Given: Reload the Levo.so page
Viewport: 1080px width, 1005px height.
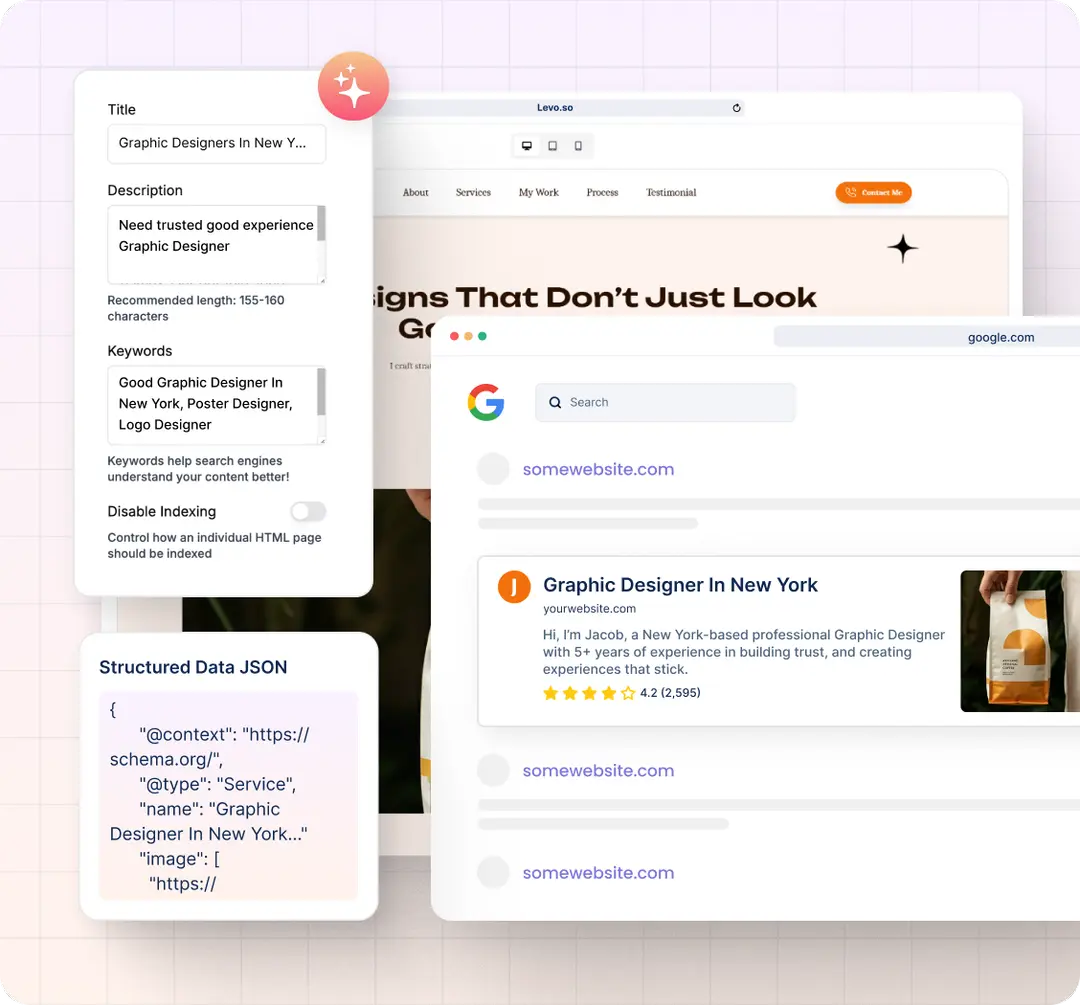Looking at the screenshot, I should pos(736,108).
